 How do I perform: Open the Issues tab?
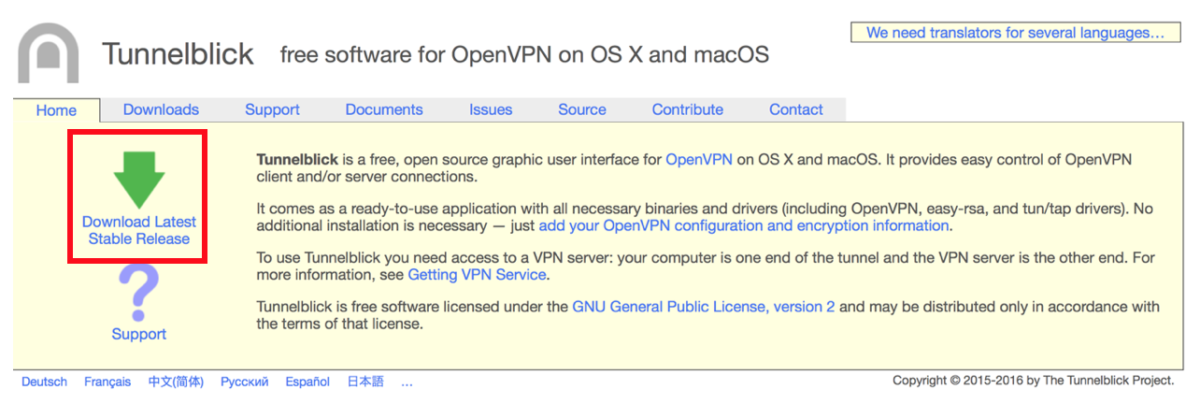pyautogui.click(x=490, y=110)
